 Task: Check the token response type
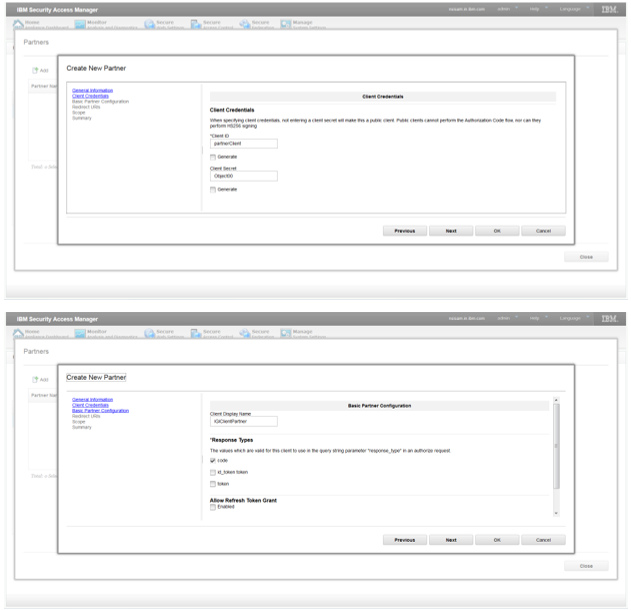tap(213, 484)
